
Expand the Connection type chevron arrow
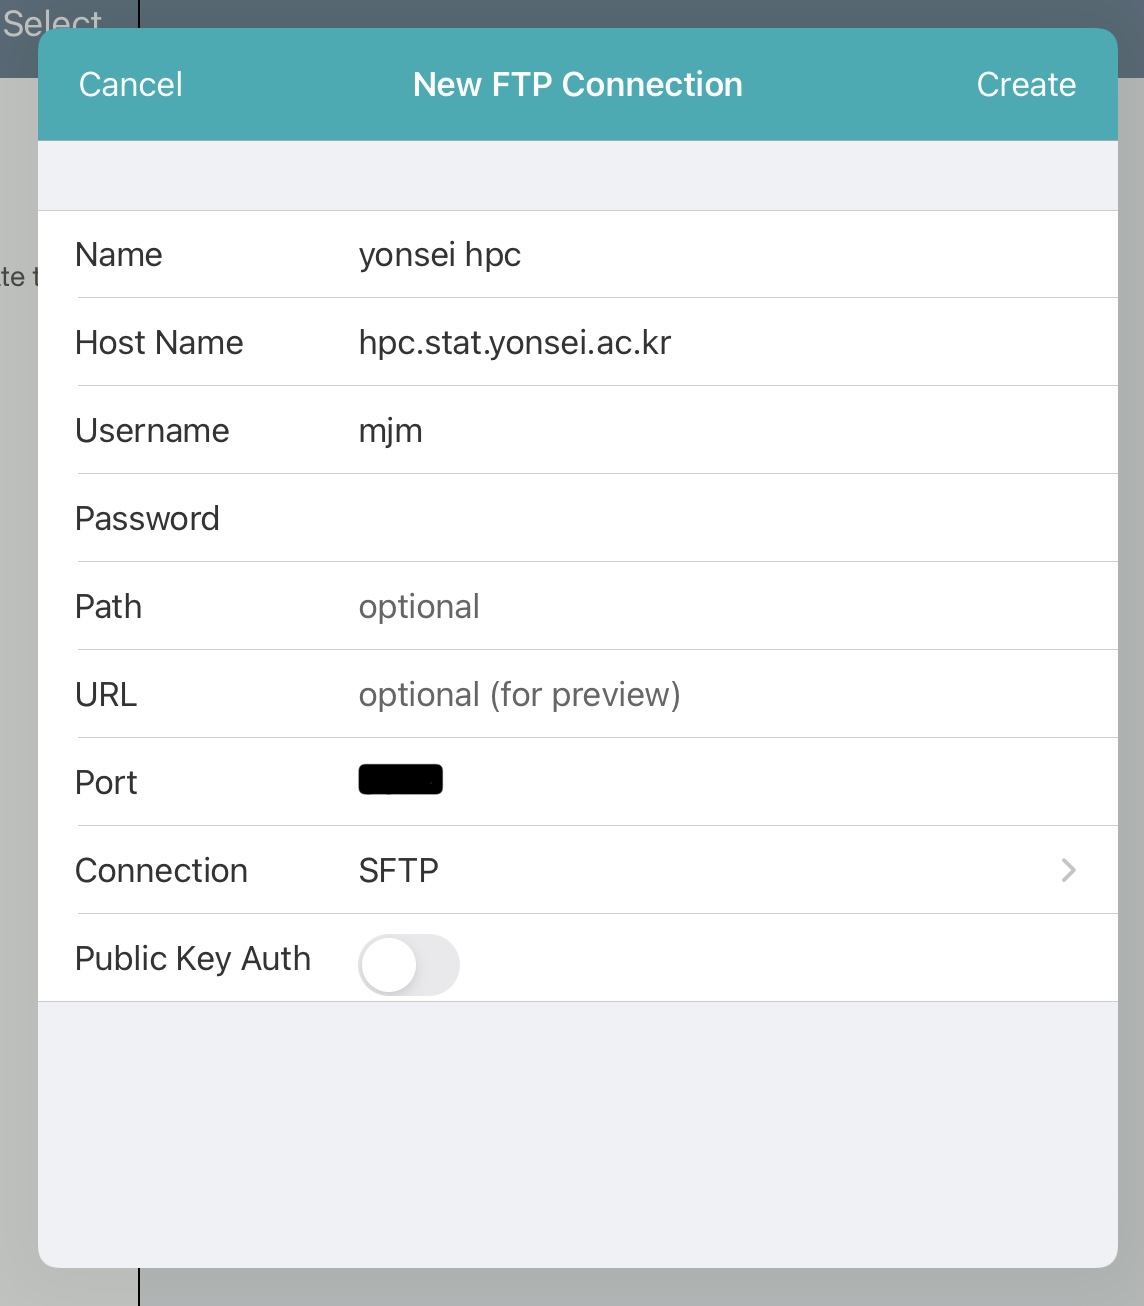1068,870
